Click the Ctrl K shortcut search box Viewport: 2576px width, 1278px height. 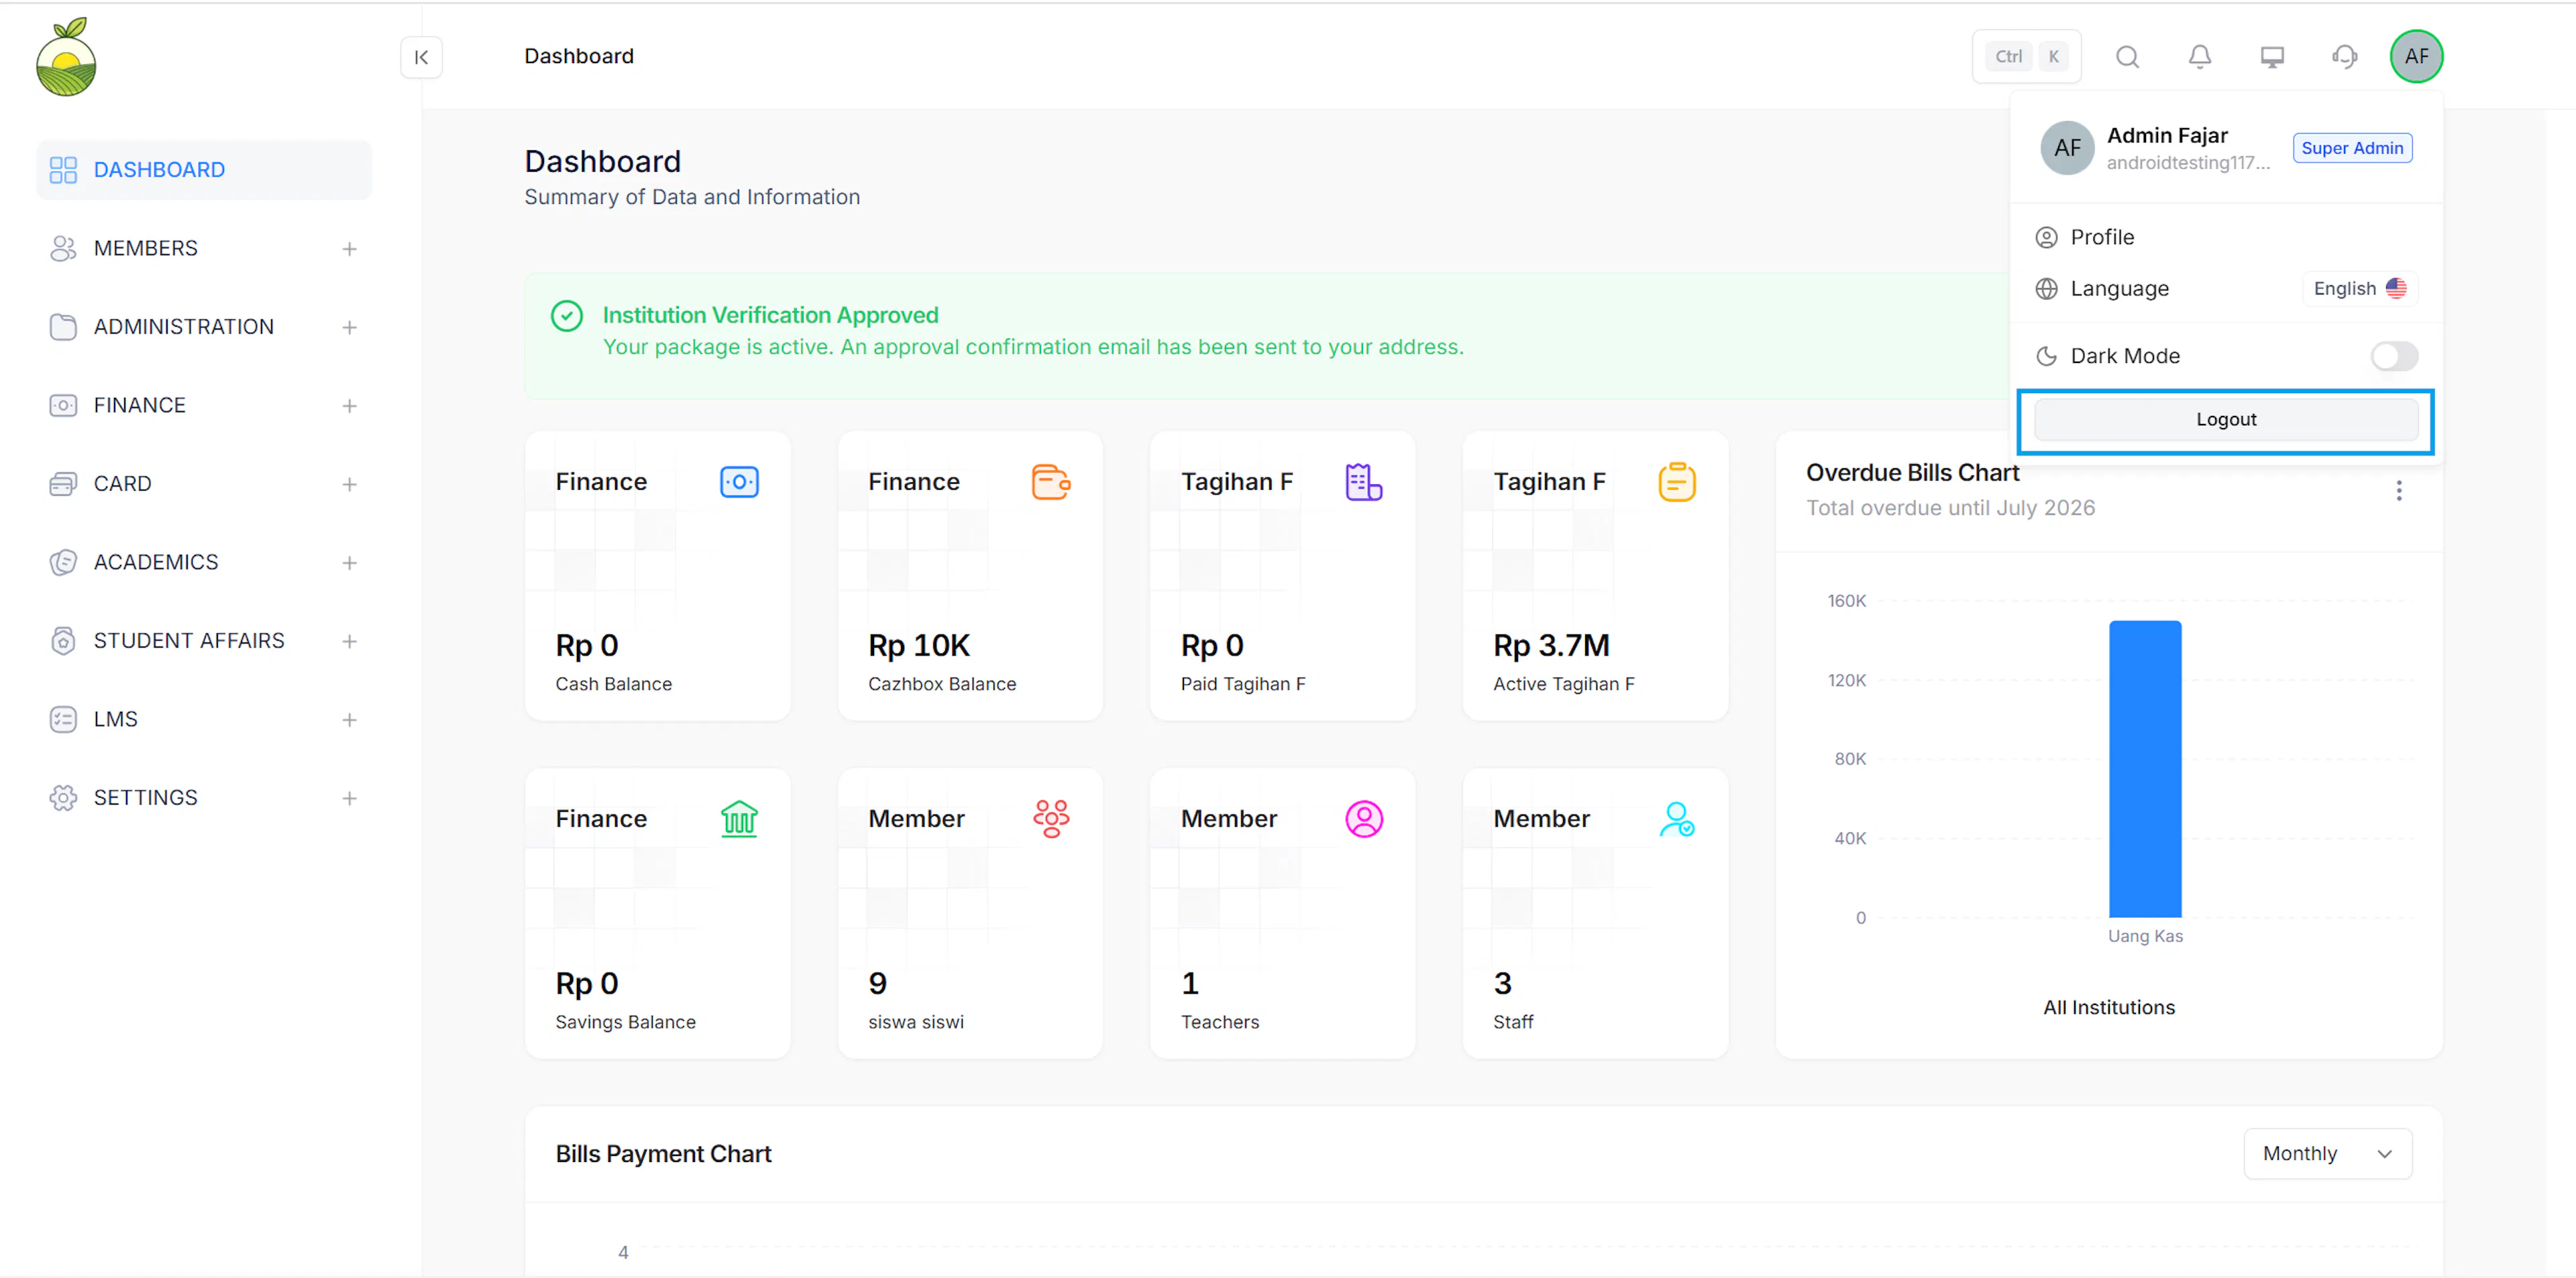point(2026,57)
